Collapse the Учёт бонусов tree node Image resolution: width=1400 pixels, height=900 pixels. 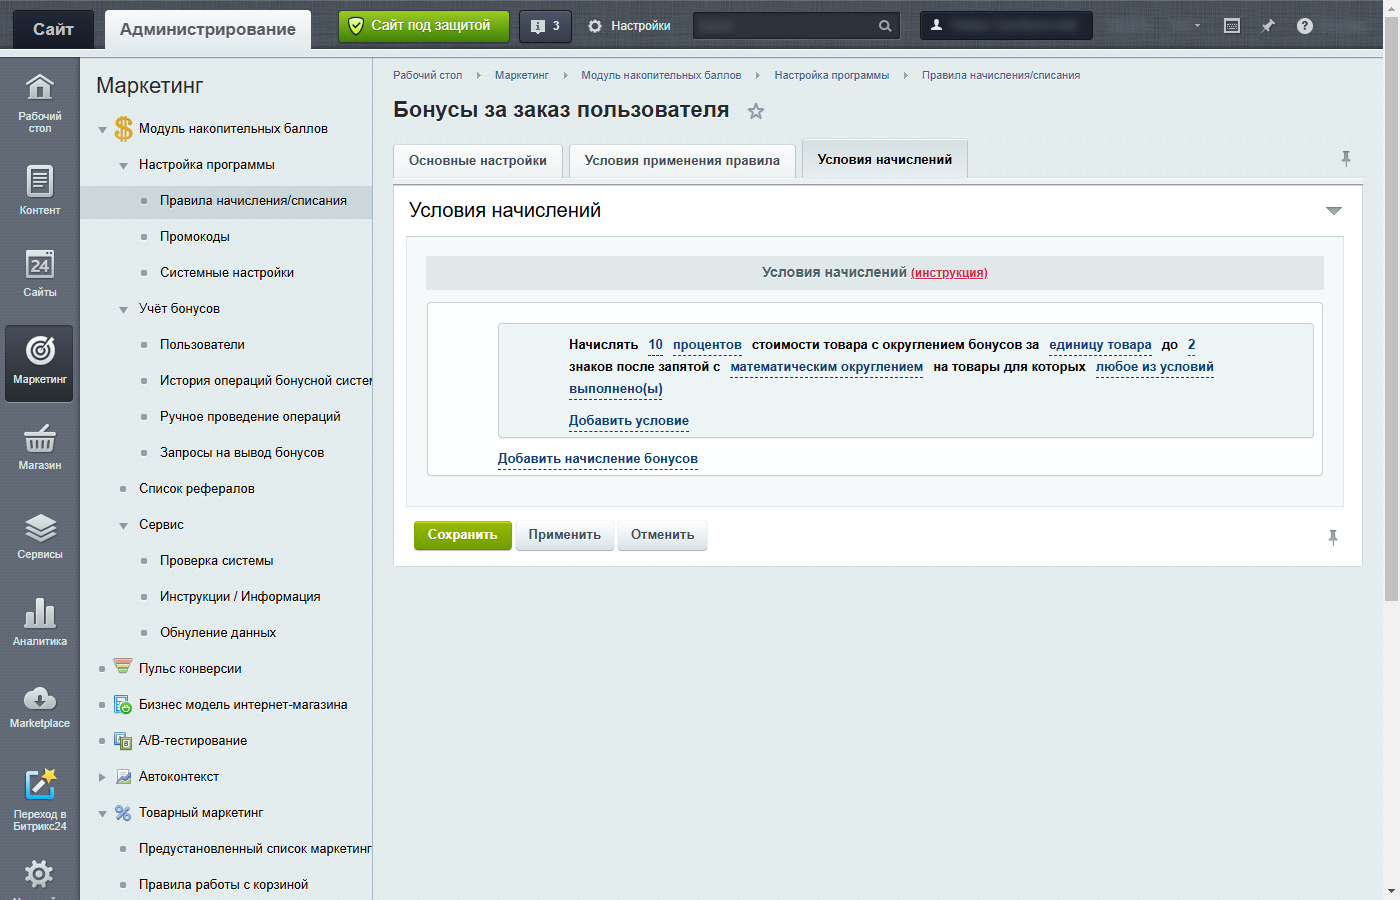point(123,310)
